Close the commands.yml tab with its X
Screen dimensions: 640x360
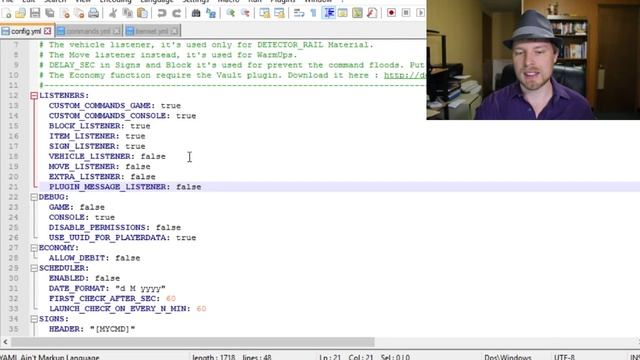pos(116,31)
